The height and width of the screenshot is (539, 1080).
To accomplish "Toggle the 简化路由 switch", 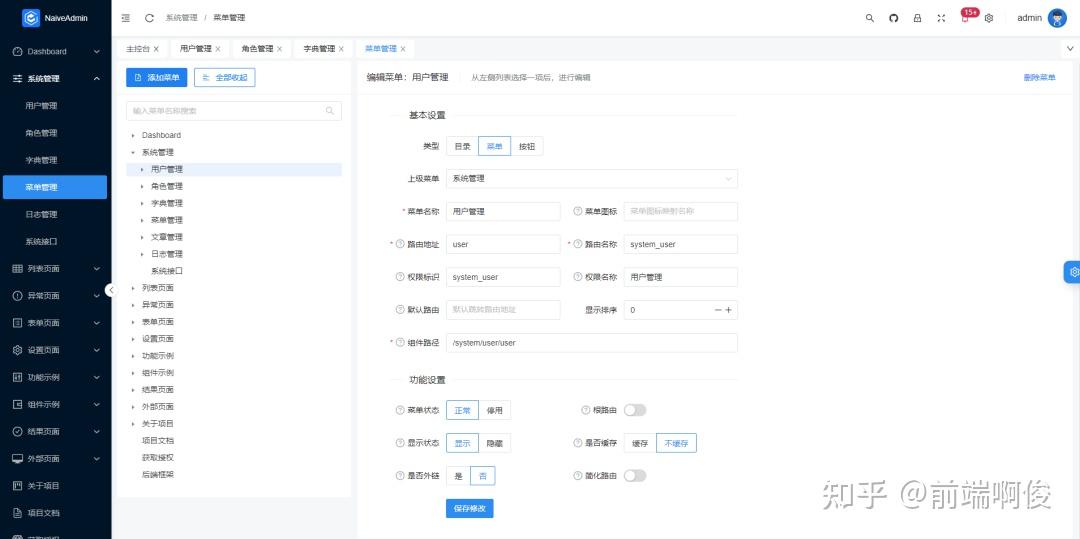I will point(635,476).
